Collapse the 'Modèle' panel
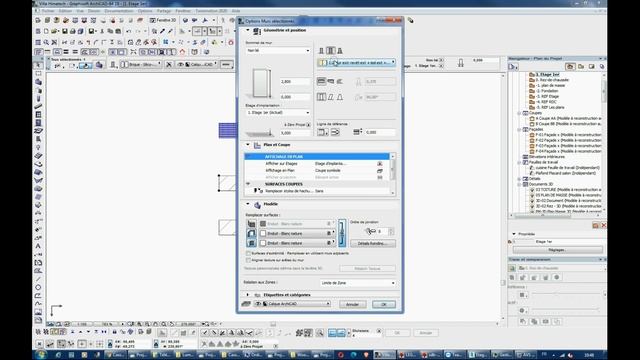 coord(247,204)
